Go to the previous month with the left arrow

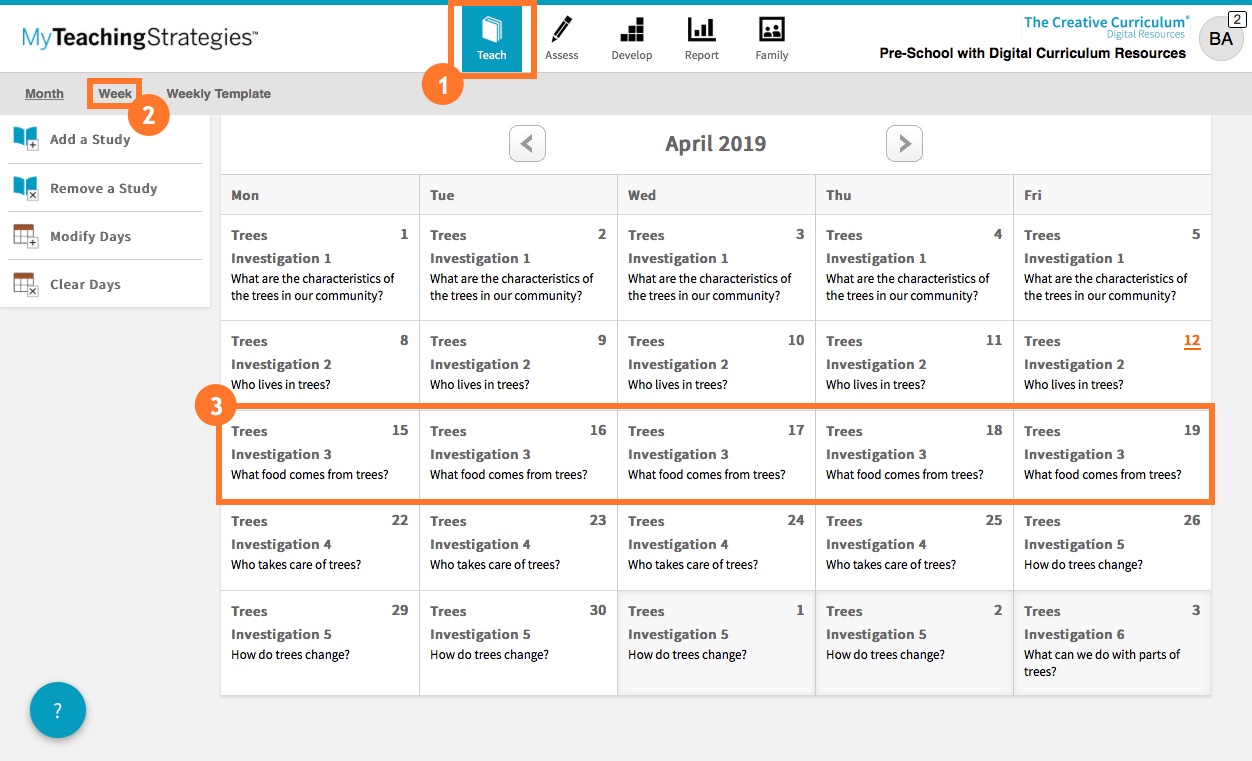(527, 143)
